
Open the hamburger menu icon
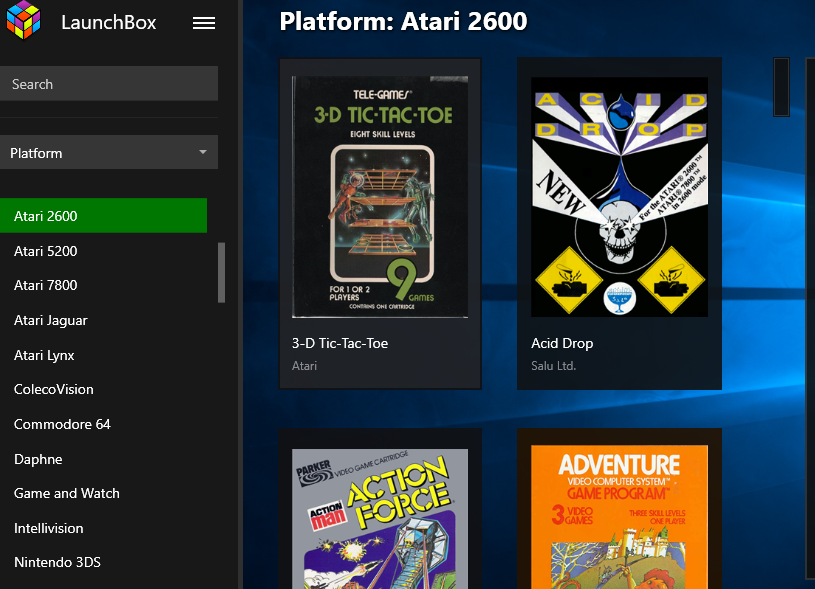204,23
